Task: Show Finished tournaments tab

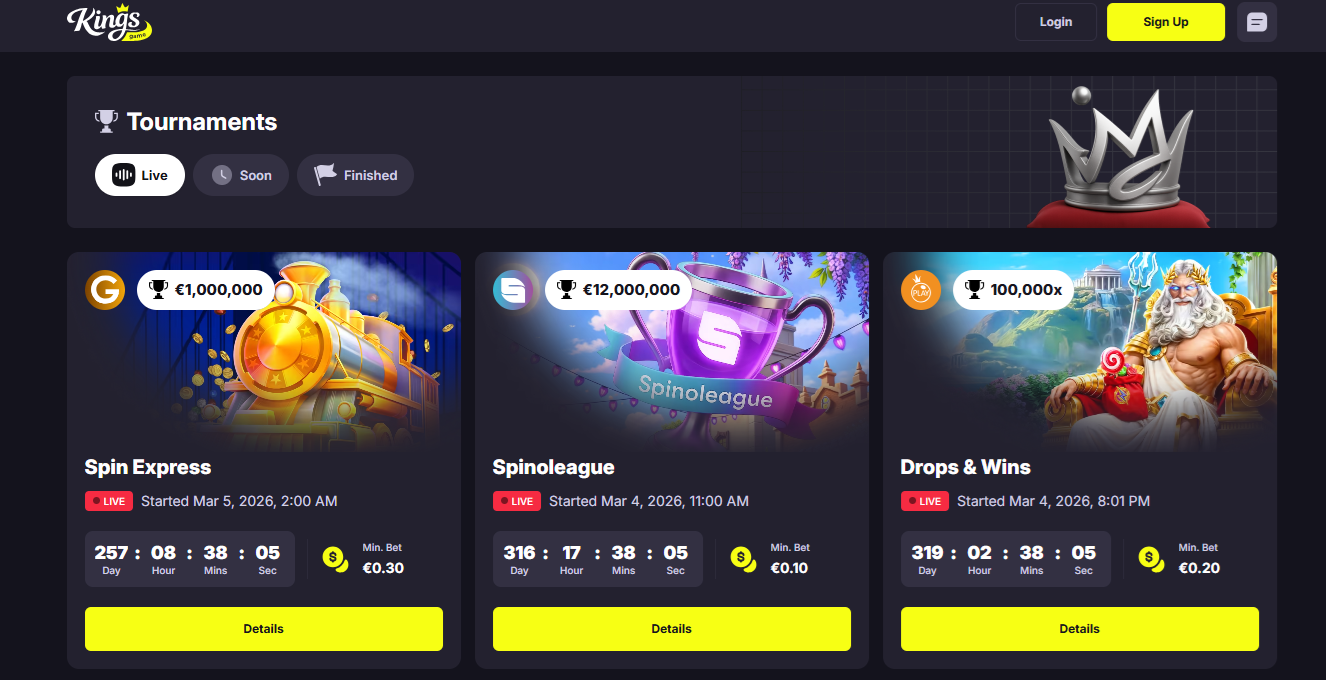Action: point(355,175)
